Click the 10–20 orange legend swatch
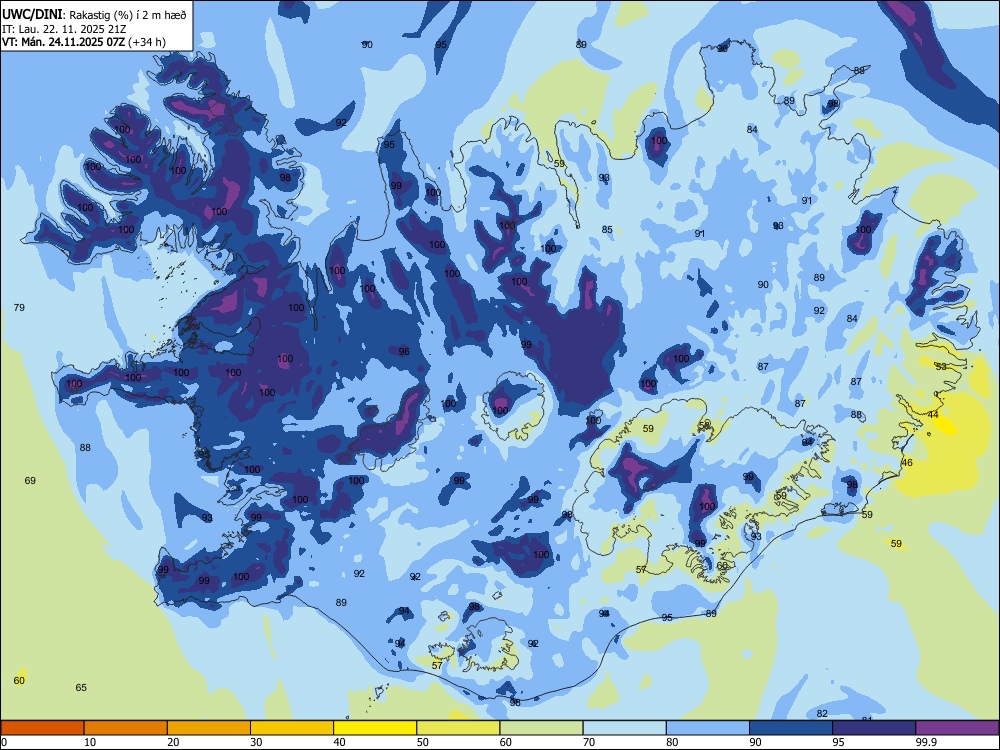This screenshot has width=1000, height=750. [x=126, y=728]
